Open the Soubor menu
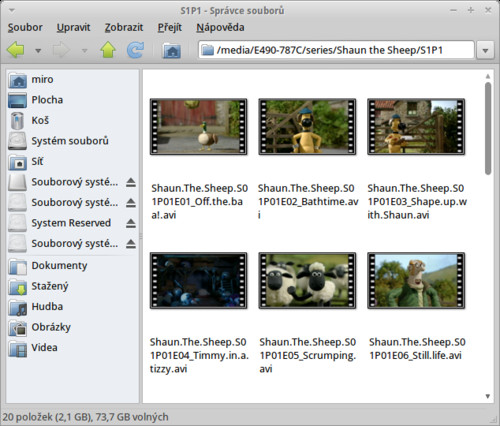Viewport: 500px width, 426px height. 25,27
